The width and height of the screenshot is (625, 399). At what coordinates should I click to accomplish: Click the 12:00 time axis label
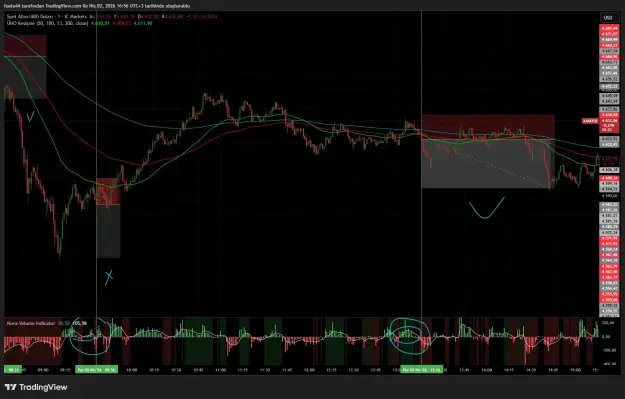[309, 370]
